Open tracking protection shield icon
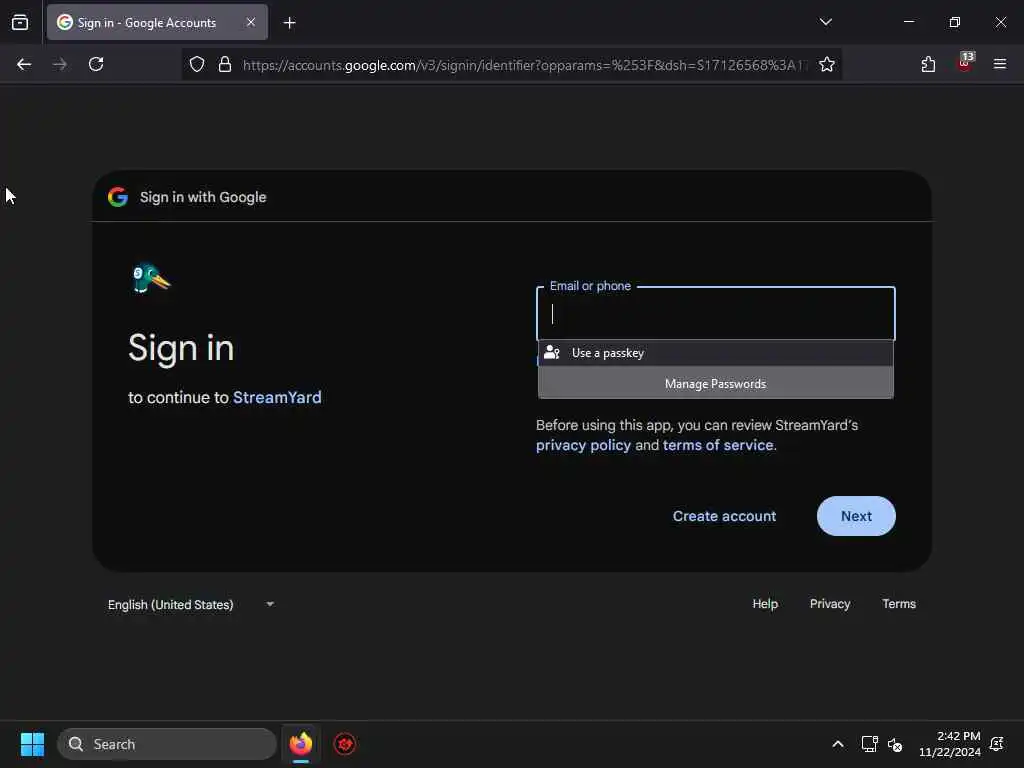1024x768 pixels. click(x=197, y=64)
